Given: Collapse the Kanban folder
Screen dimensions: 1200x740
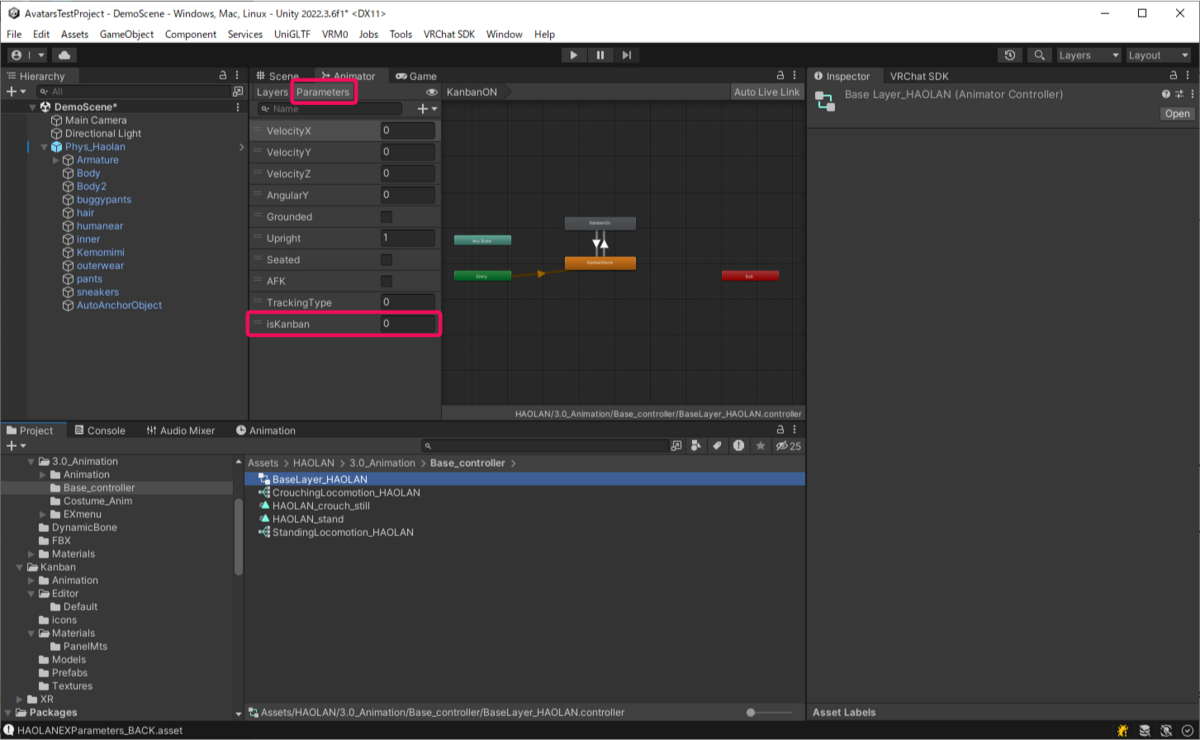Looking at the screenshot, I should [21, 567].
